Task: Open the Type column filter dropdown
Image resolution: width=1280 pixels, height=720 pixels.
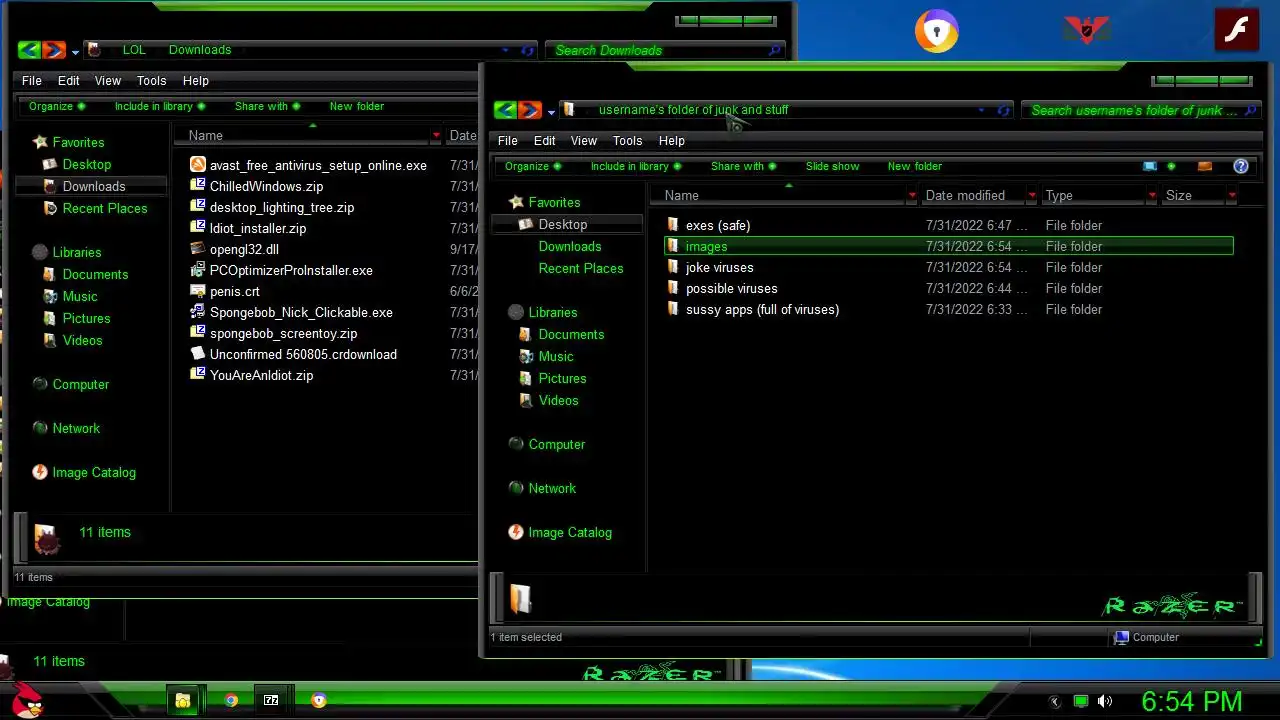Action: [1152, 196]
